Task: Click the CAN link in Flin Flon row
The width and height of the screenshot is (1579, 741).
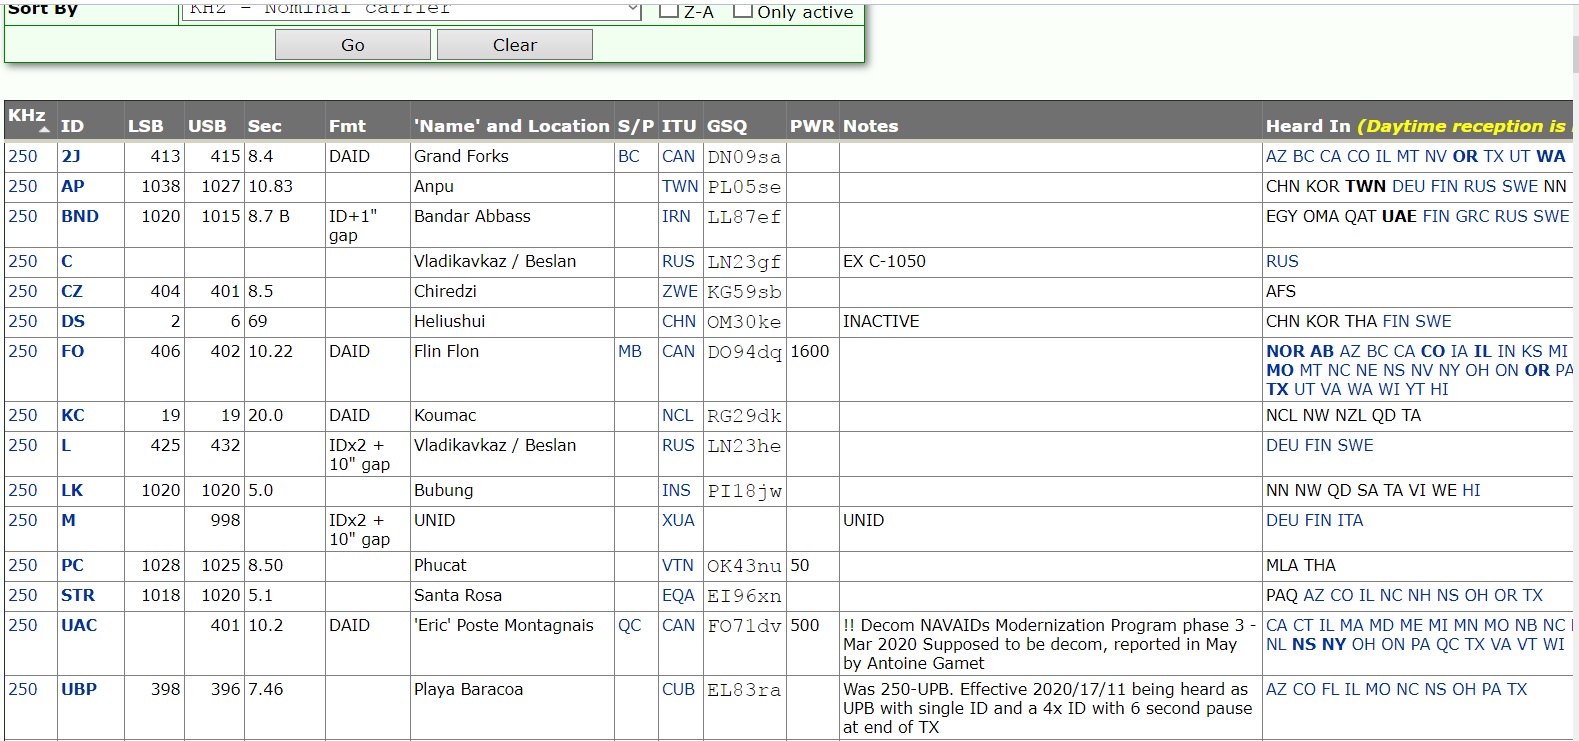Action: pyautogui.click(x=678, y=351)
